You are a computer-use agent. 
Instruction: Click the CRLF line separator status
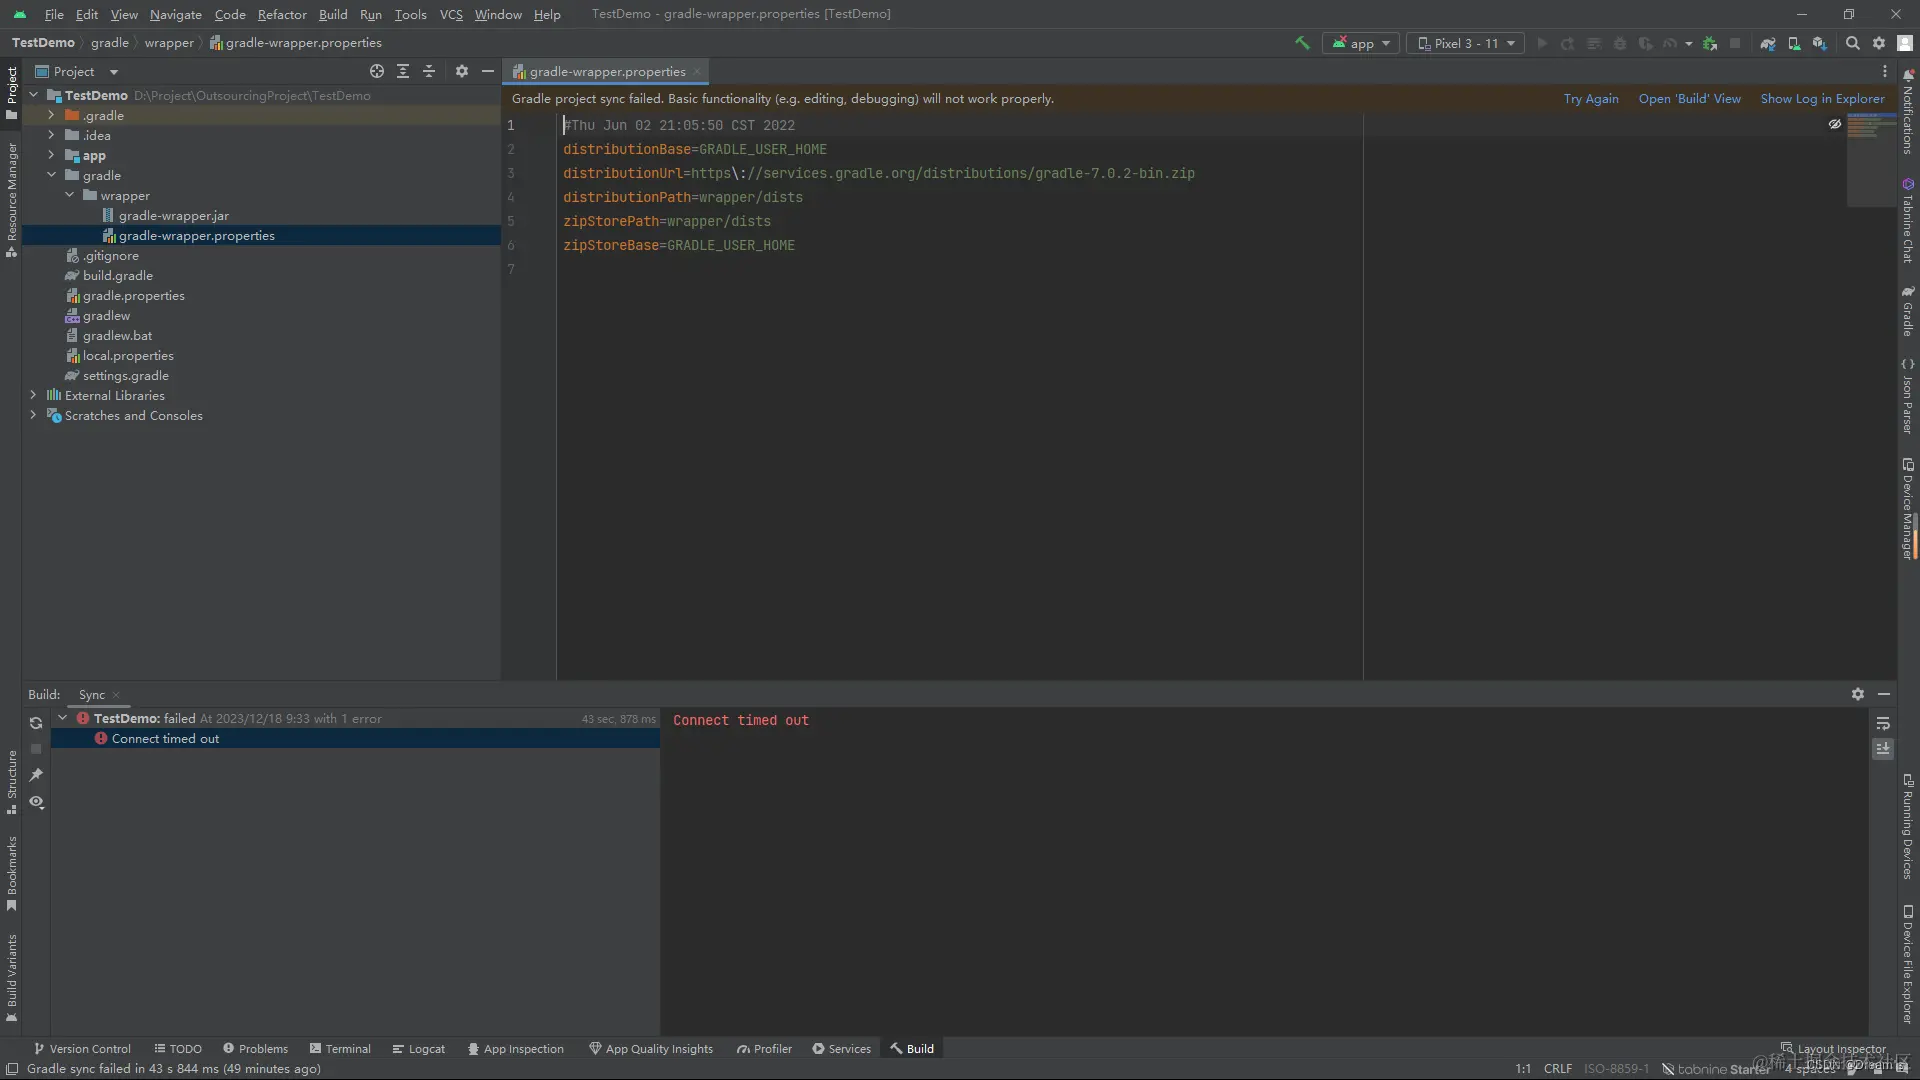1557,1068
